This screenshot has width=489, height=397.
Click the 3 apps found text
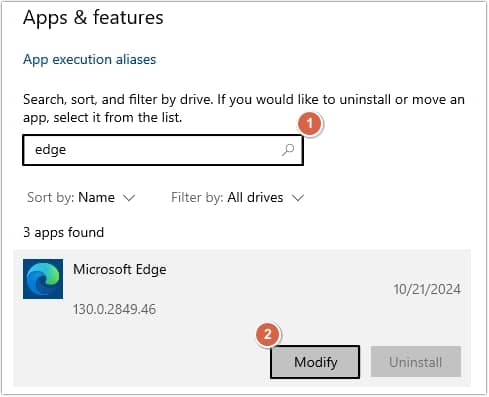click(63, 232)
